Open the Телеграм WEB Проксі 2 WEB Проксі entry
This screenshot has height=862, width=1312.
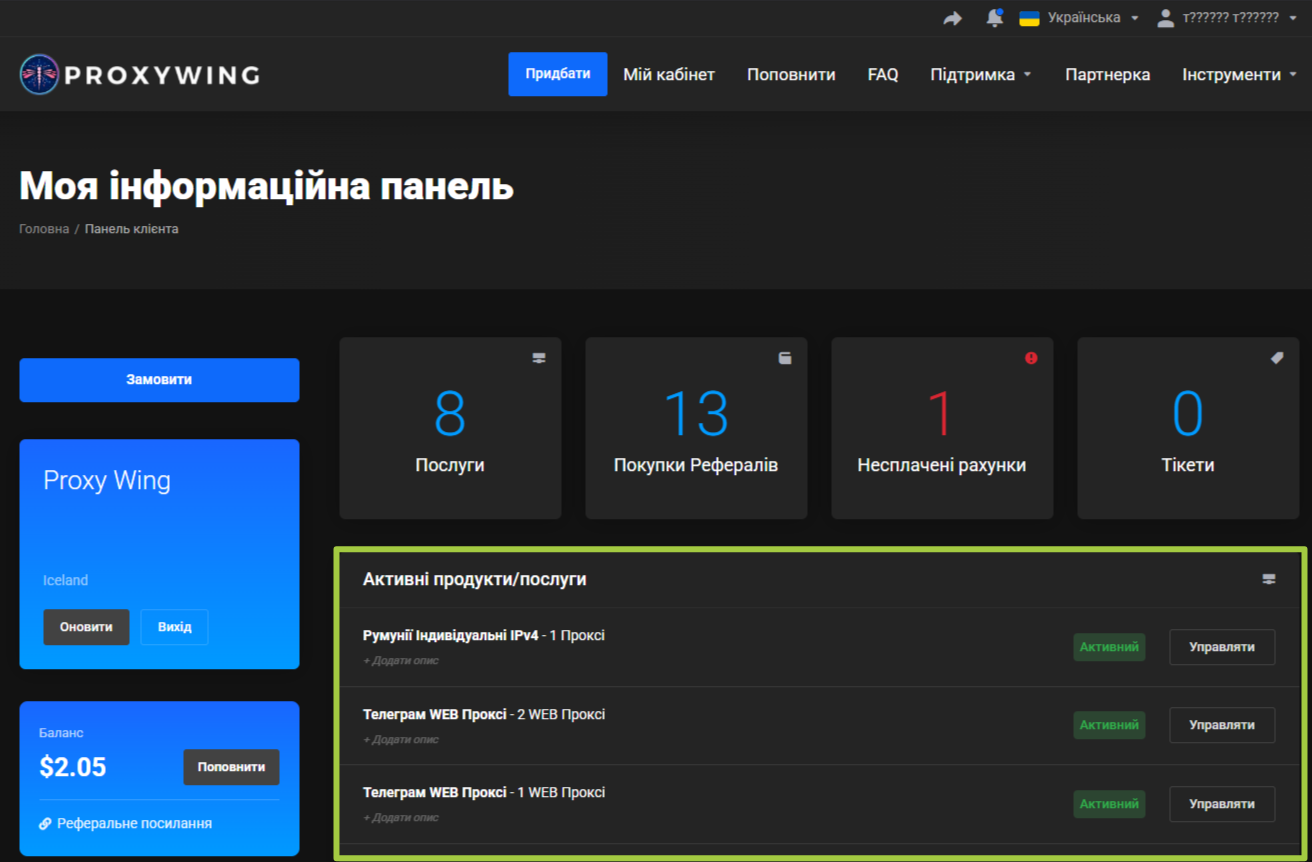(x=484, y=714)
